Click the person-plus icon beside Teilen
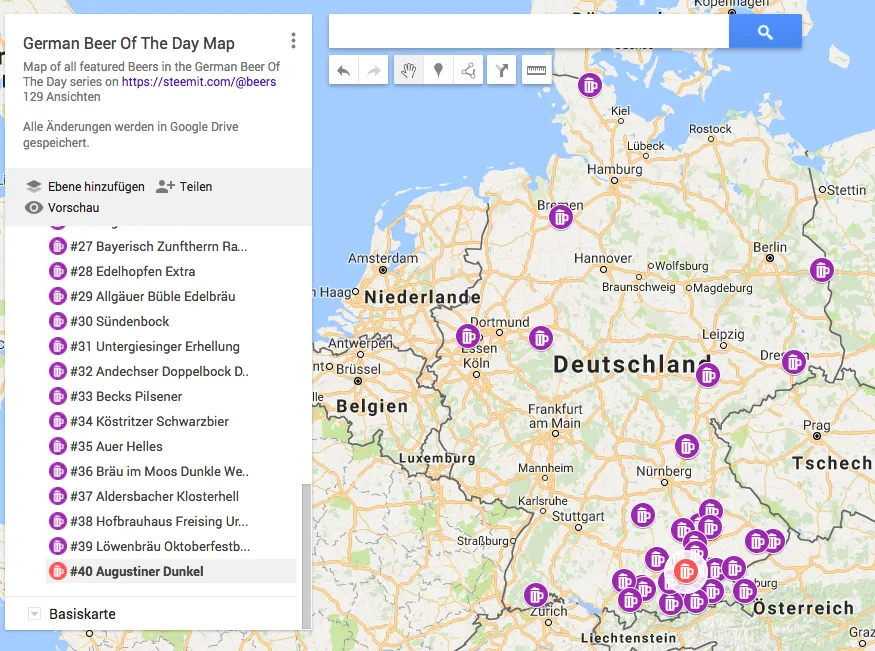Viewport: 875px width, 651px height. pos(165,186)
